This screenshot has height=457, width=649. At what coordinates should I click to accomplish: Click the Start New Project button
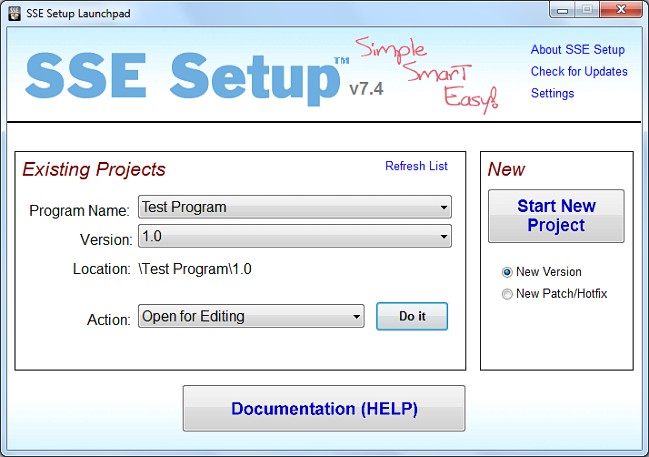pyautogui.click(x=556, y=216)
